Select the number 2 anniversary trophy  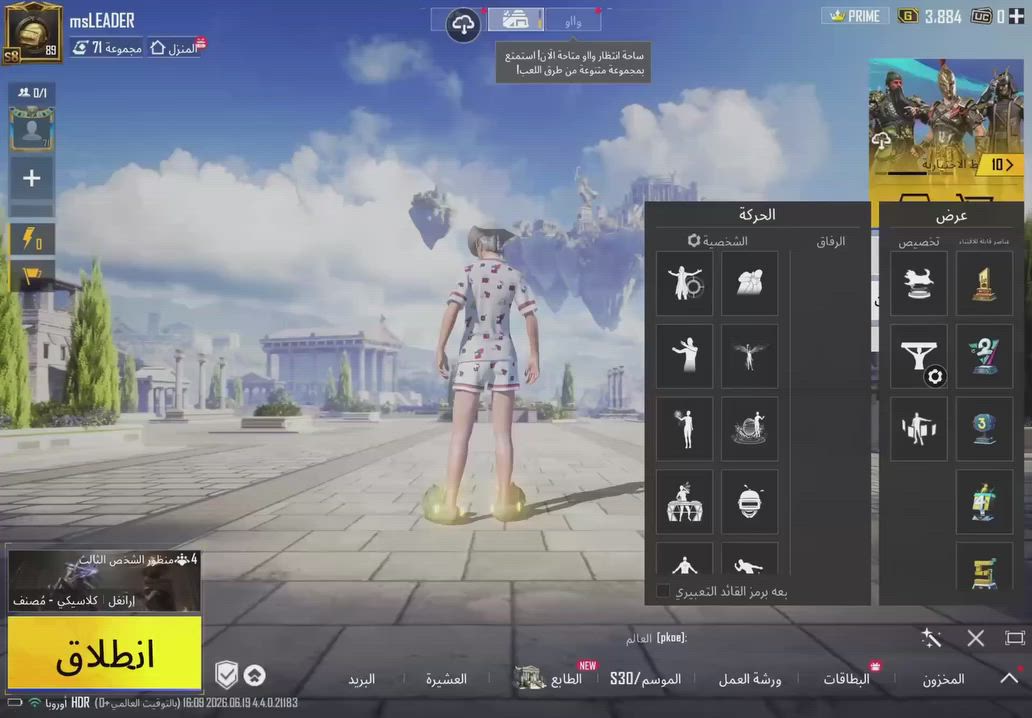pyautogui.click(x=984, y=356)
